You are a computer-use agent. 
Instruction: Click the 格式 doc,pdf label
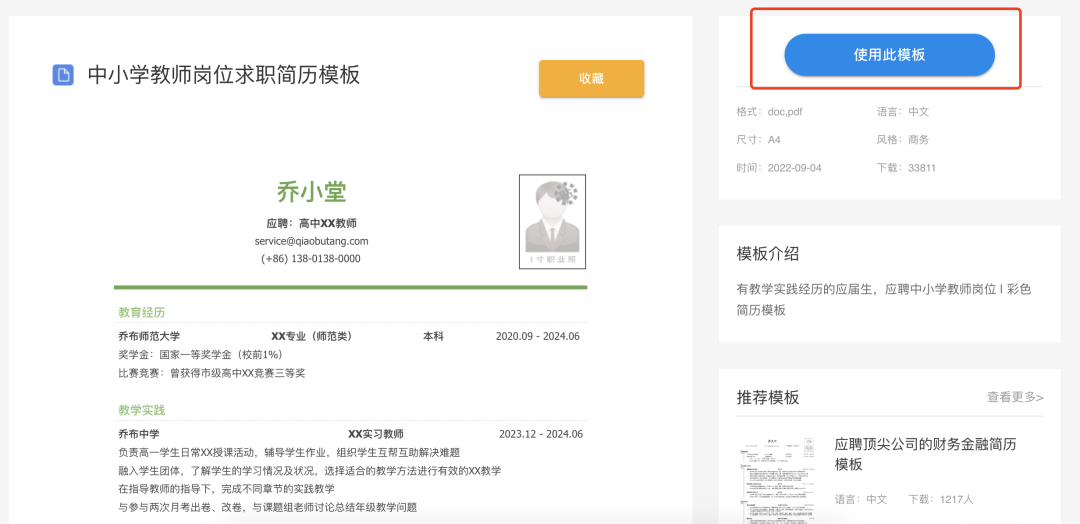(768, 112)
